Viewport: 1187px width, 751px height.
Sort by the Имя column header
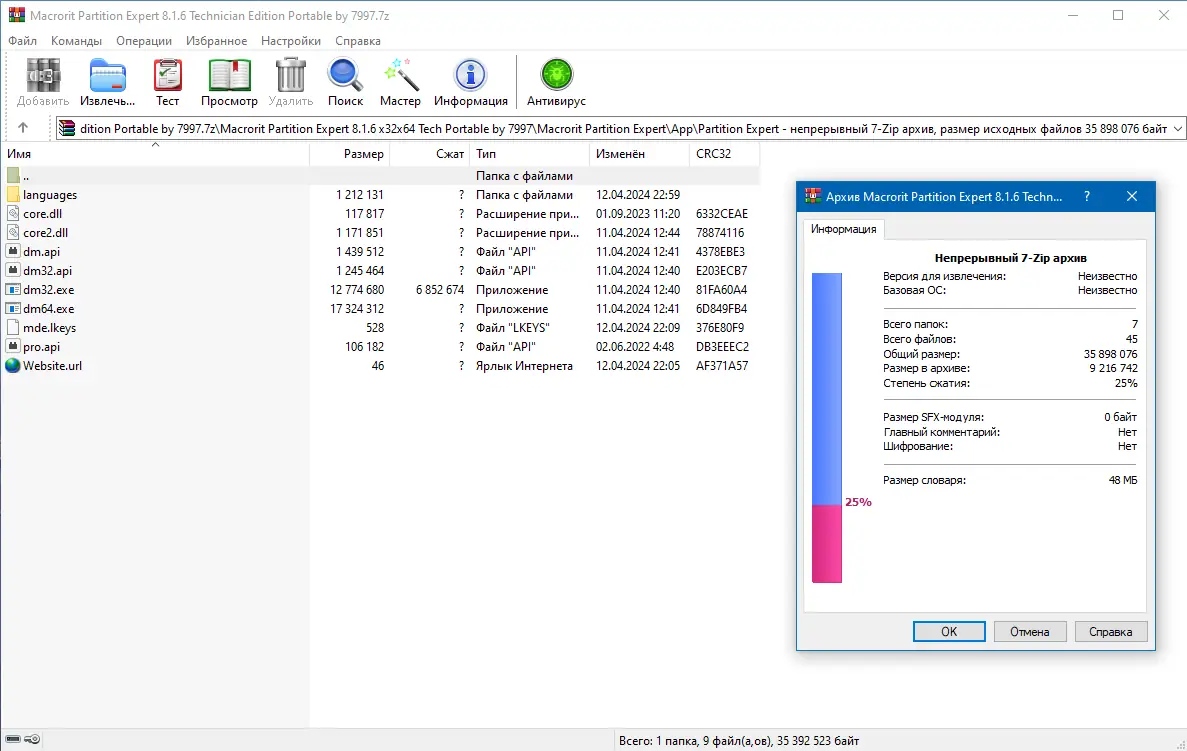[155, 154]
